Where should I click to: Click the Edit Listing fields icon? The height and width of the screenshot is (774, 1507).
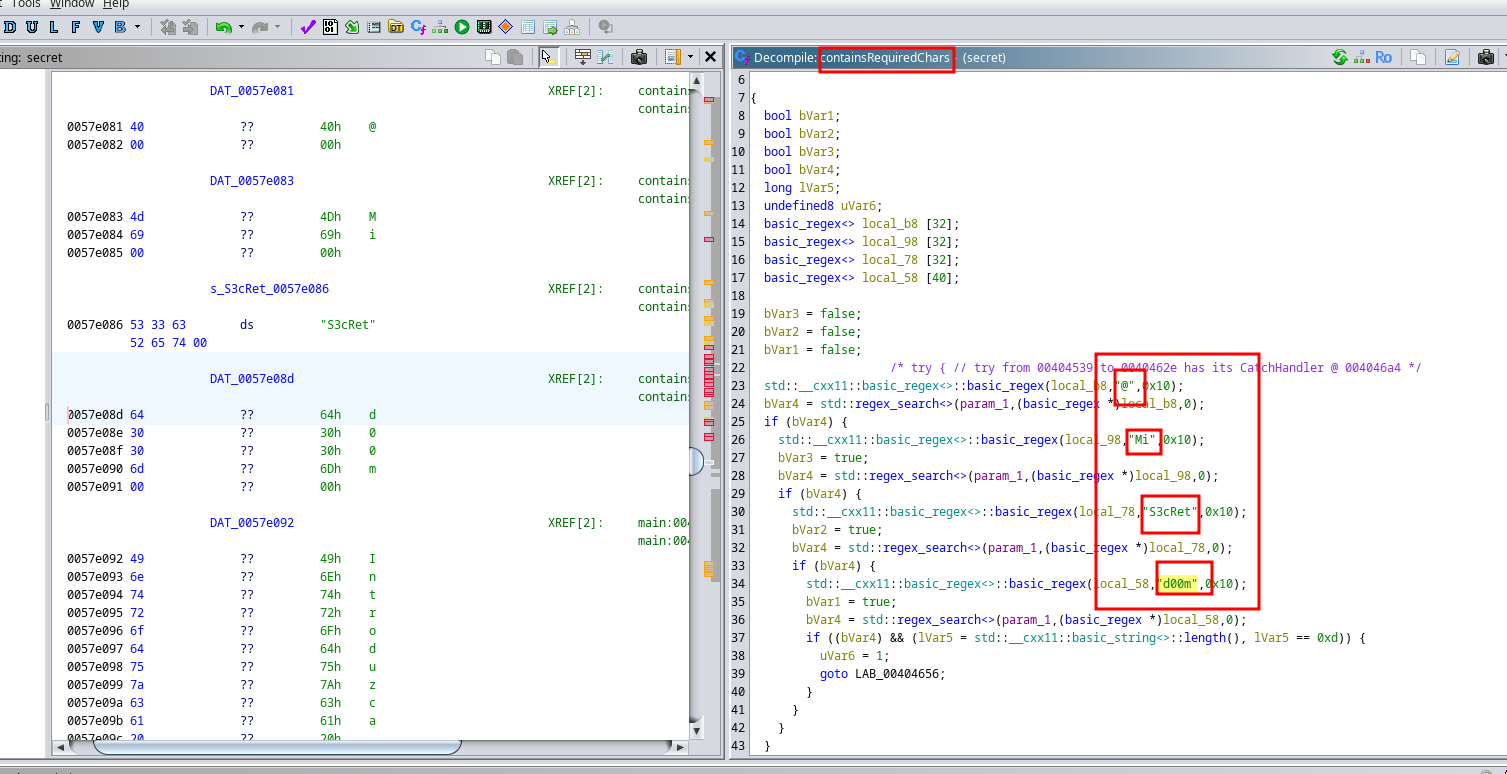pos(583,57)
